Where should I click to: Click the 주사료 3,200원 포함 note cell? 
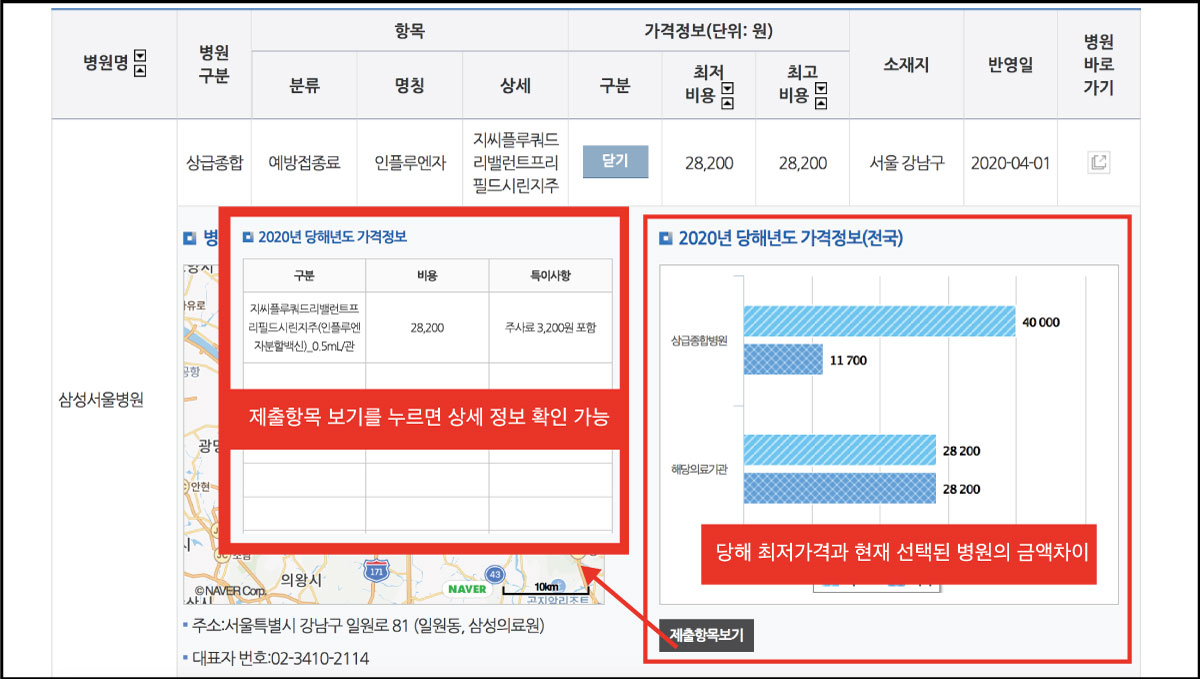point(551,327)
